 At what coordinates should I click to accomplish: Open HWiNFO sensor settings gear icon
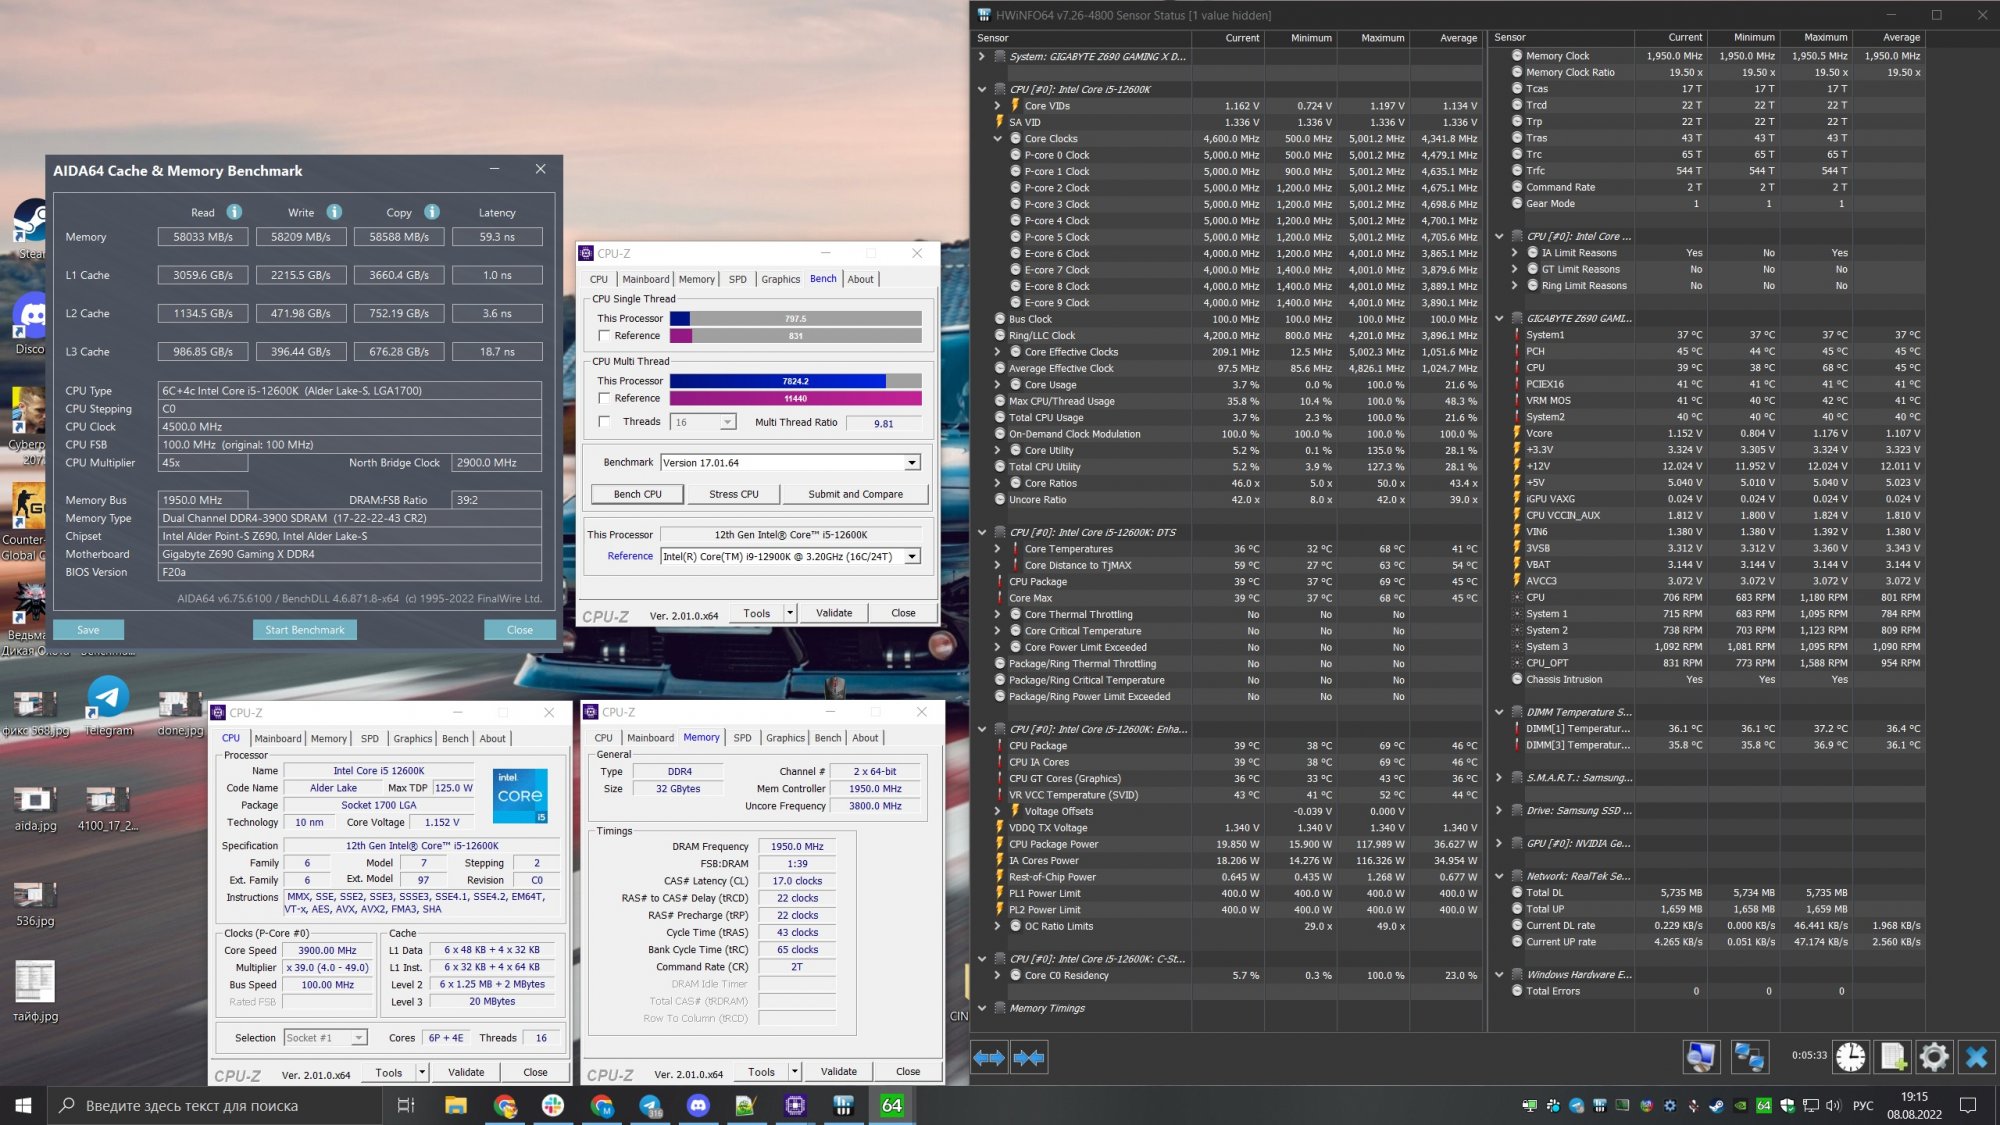(1934, 1057)
